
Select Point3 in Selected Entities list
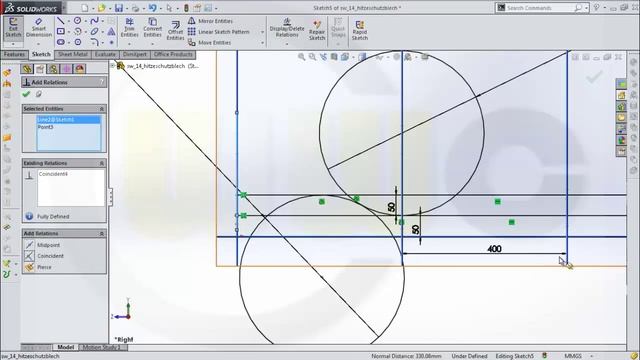coord(68,127)
